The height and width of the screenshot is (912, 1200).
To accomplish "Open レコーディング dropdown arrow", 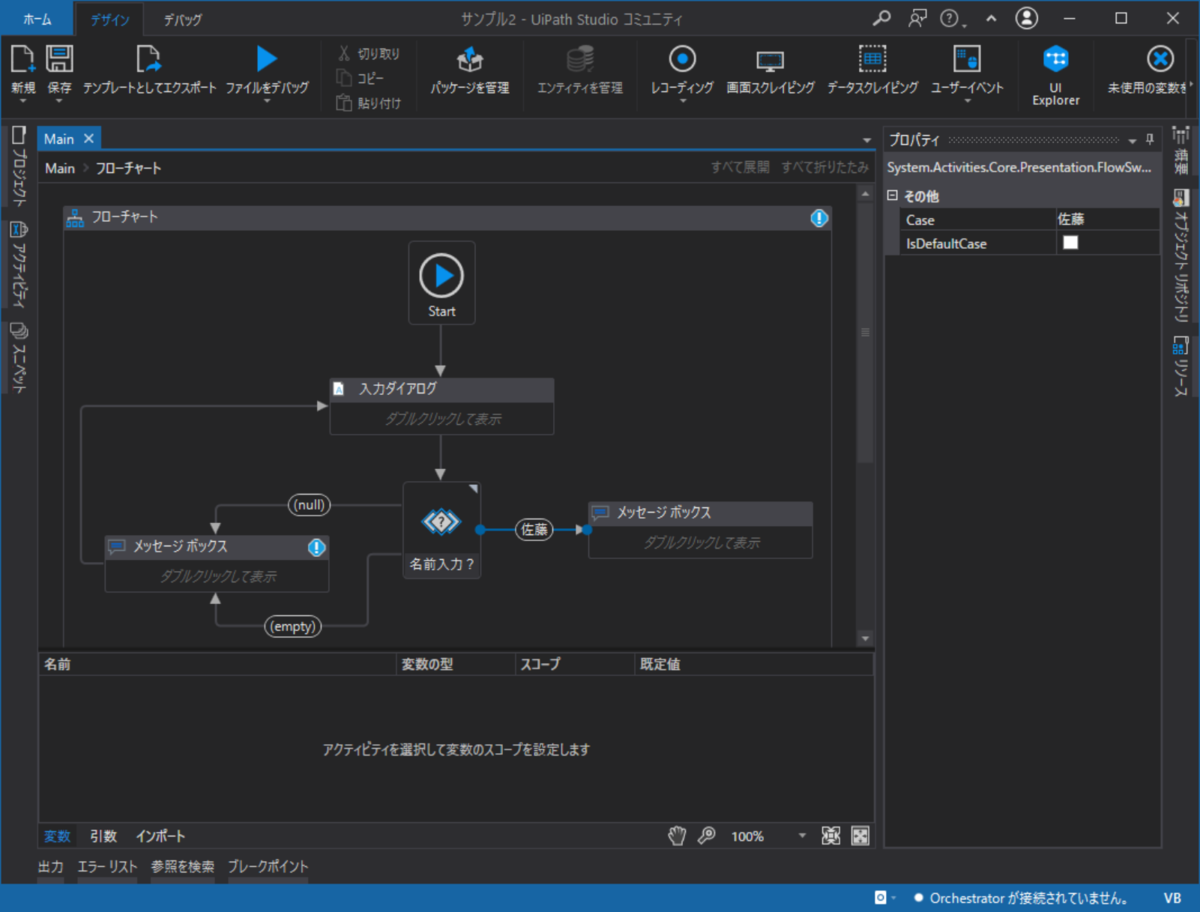I will pyautogui.click(x=682, y=101).
